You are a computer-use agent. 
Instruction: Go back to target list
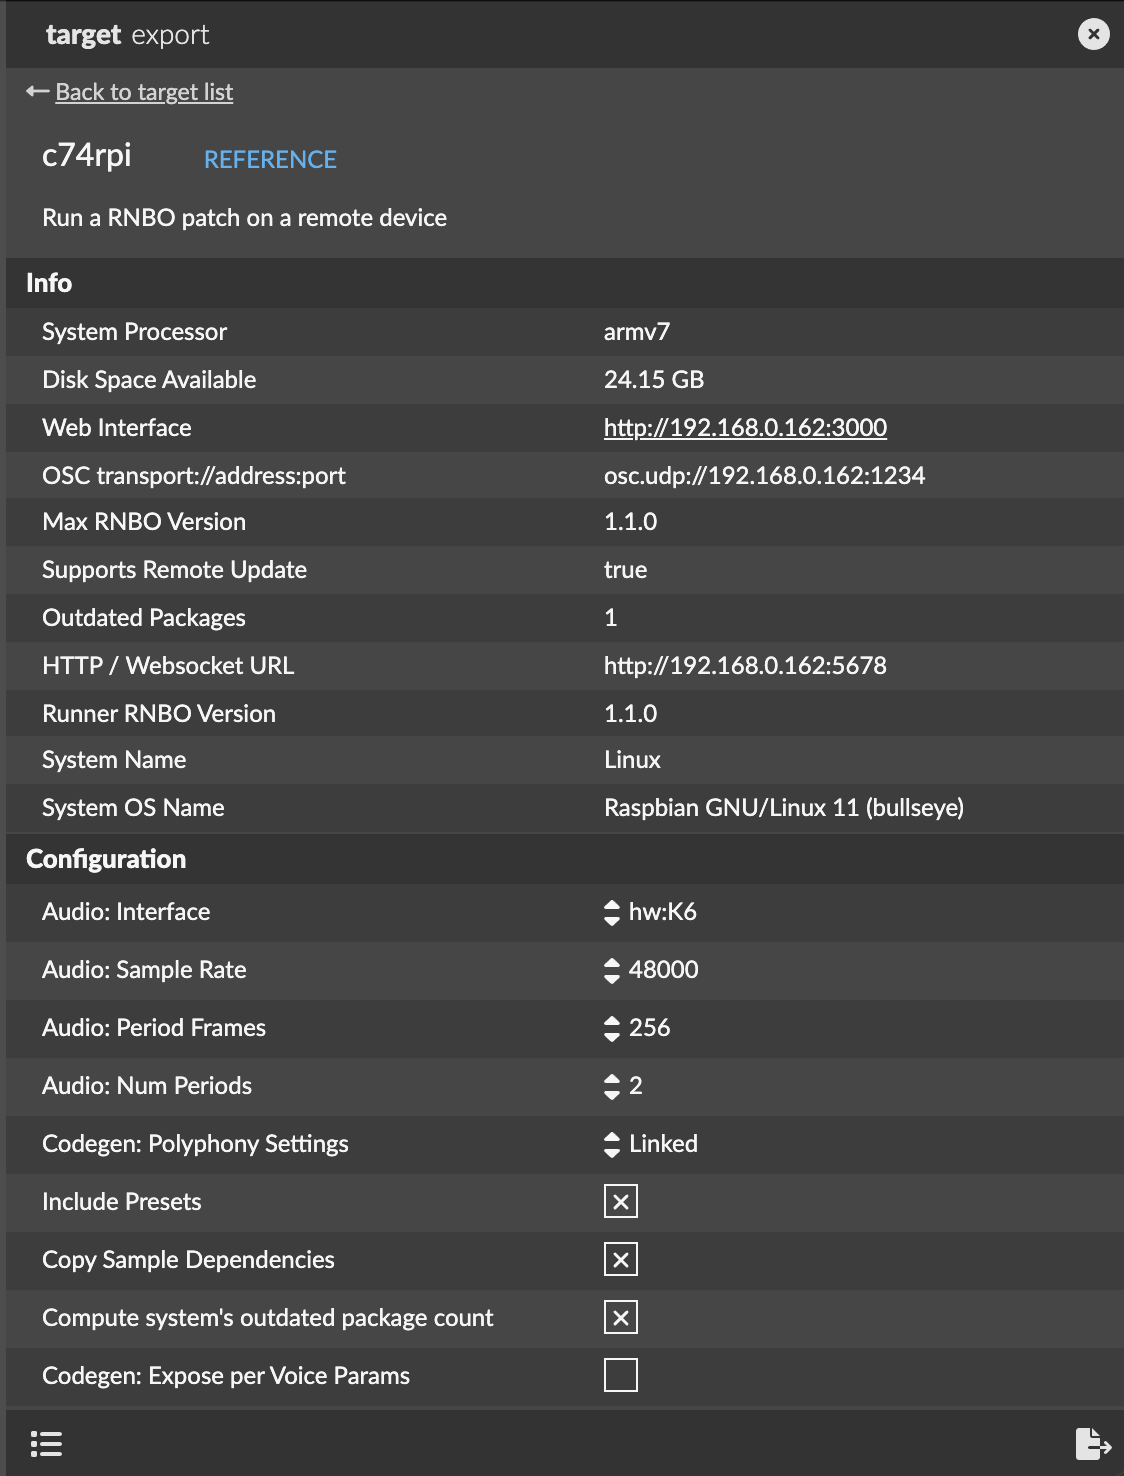tap(144, 92)
